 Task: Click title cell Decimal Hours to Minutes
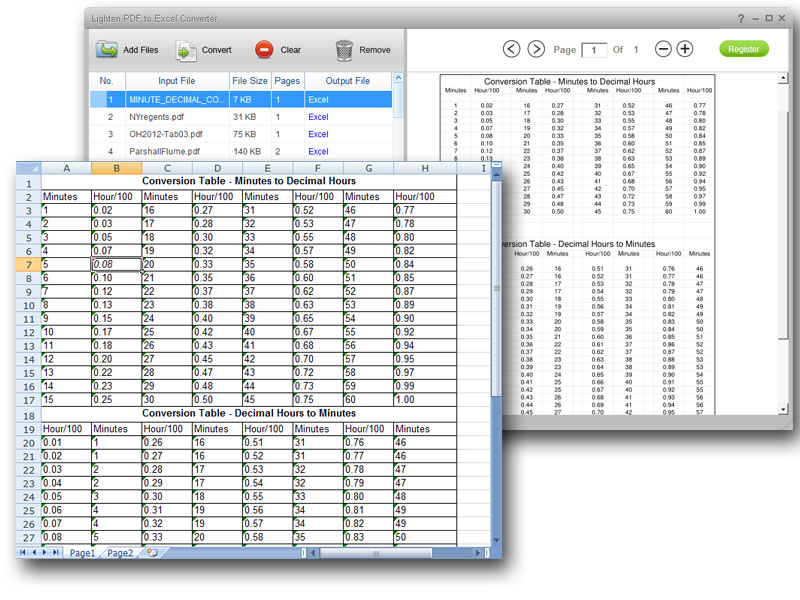[248, 413]
